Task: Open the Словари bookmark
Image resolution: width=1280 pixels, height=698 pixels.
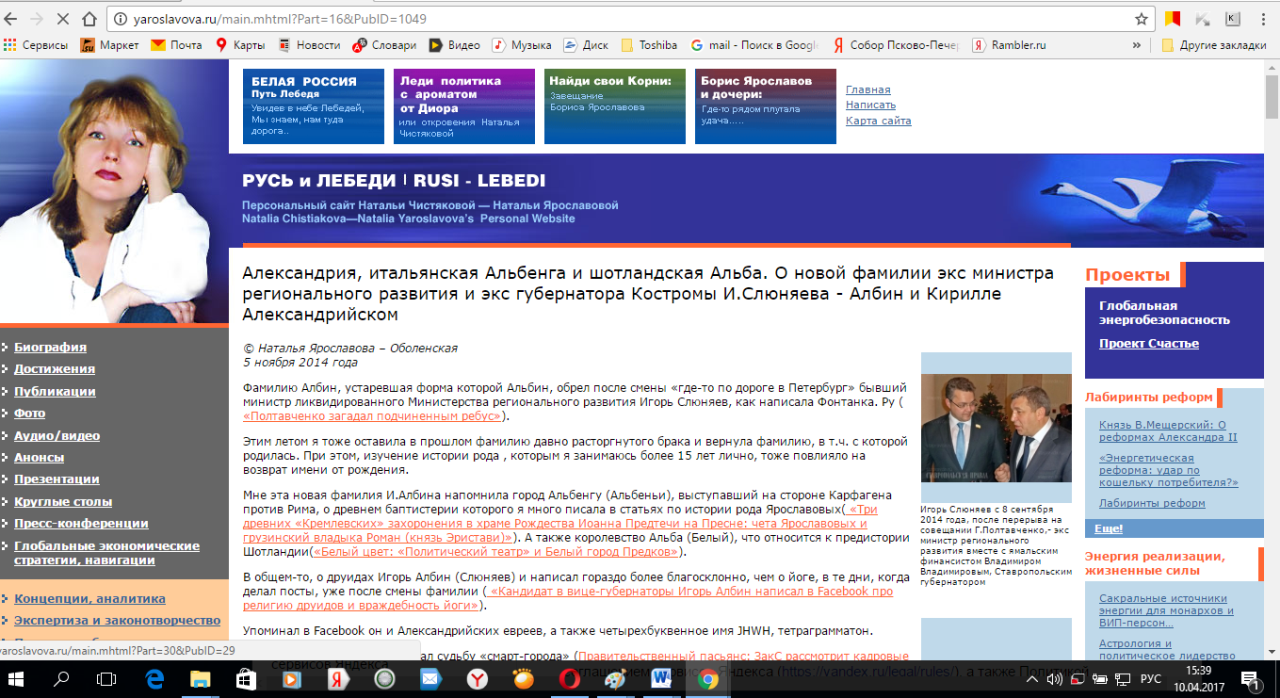Action: tap(384, 45)
